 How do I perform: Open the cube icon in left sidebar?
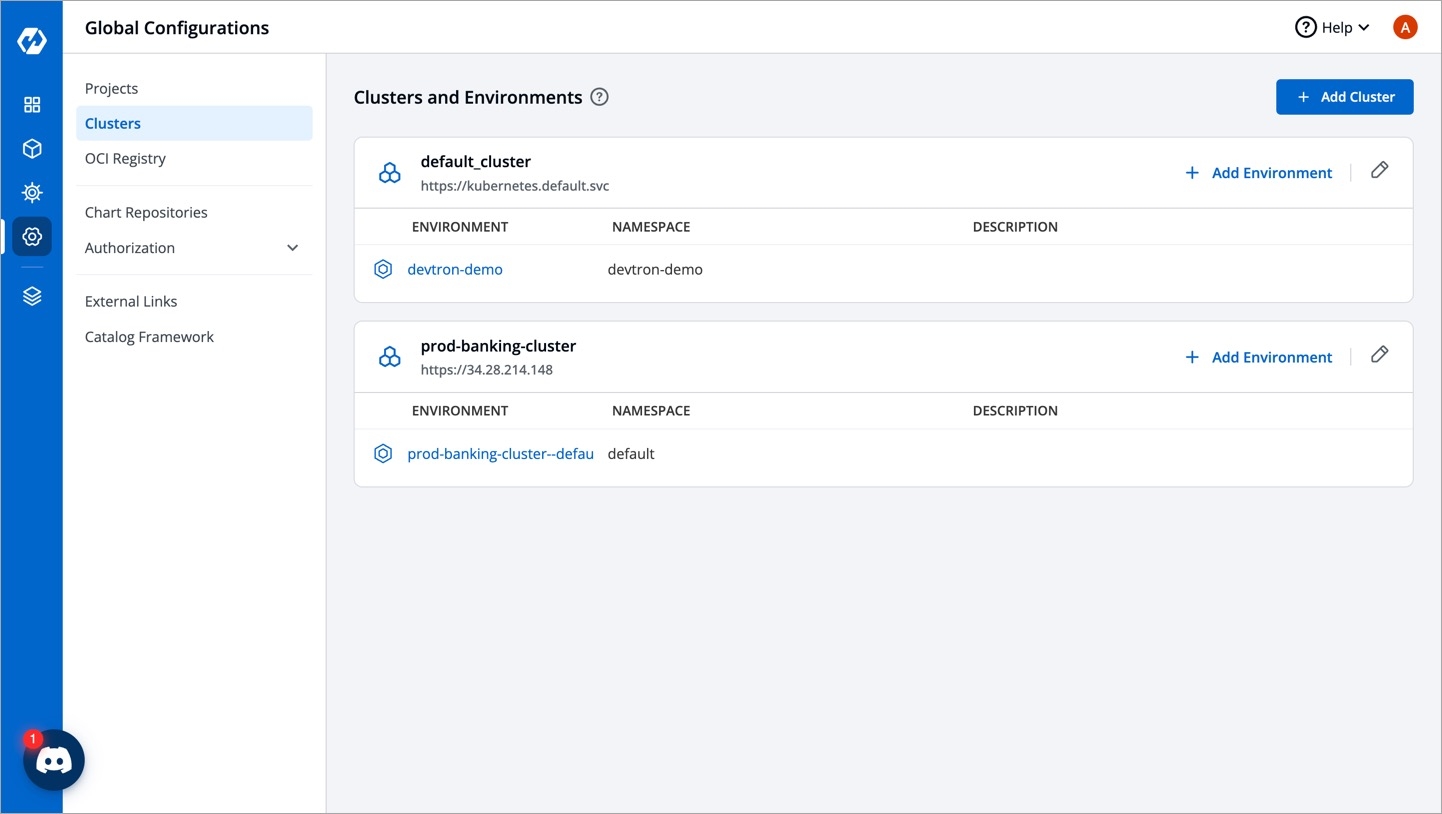point(32,149)
